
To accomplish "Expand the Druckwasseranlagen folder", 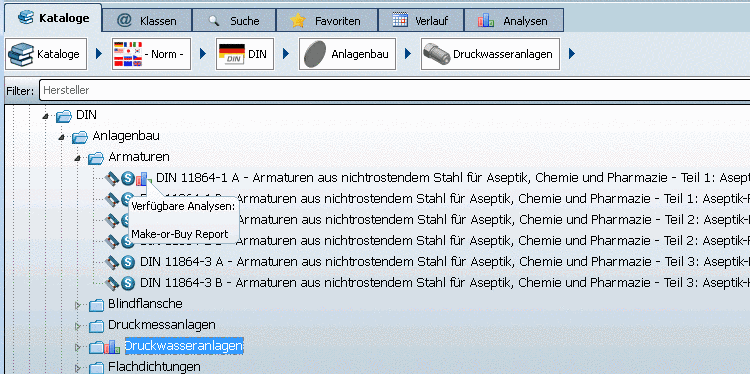I will (77, 347).
